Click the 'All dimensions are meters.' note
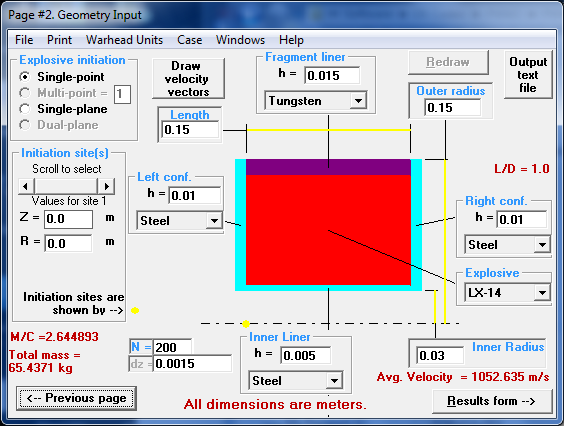This screenshot has height=426, width=564. (275, 405)
